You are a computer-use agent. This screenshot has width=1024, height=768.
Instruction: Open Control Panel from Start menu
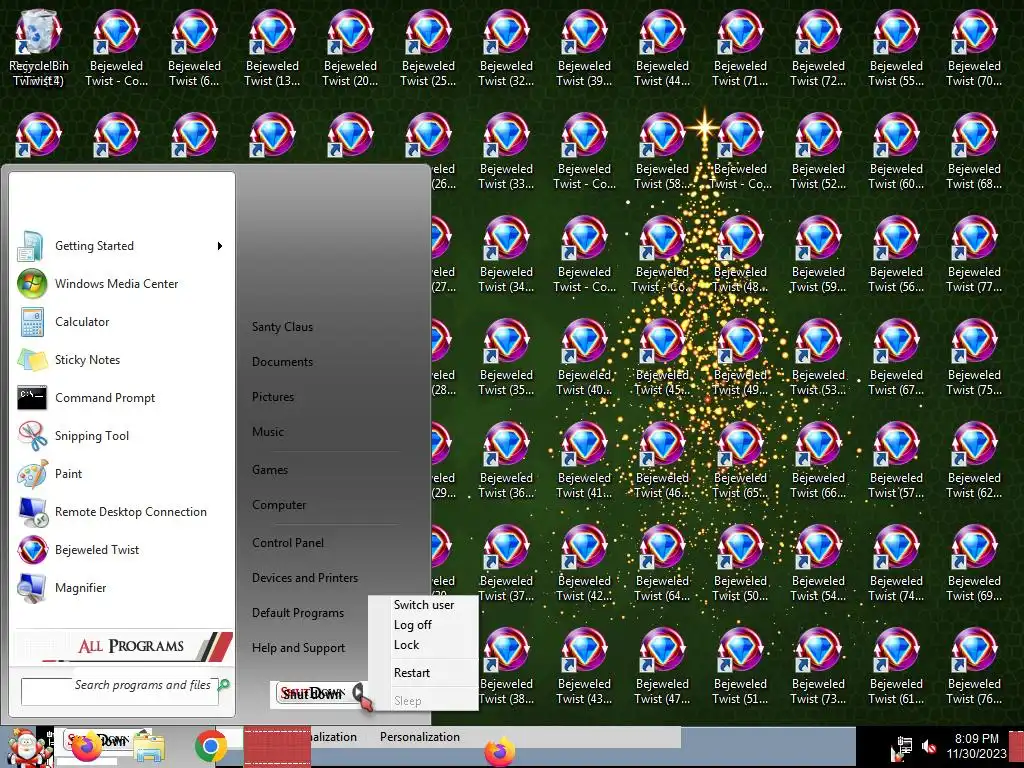(x=288, y=543)
